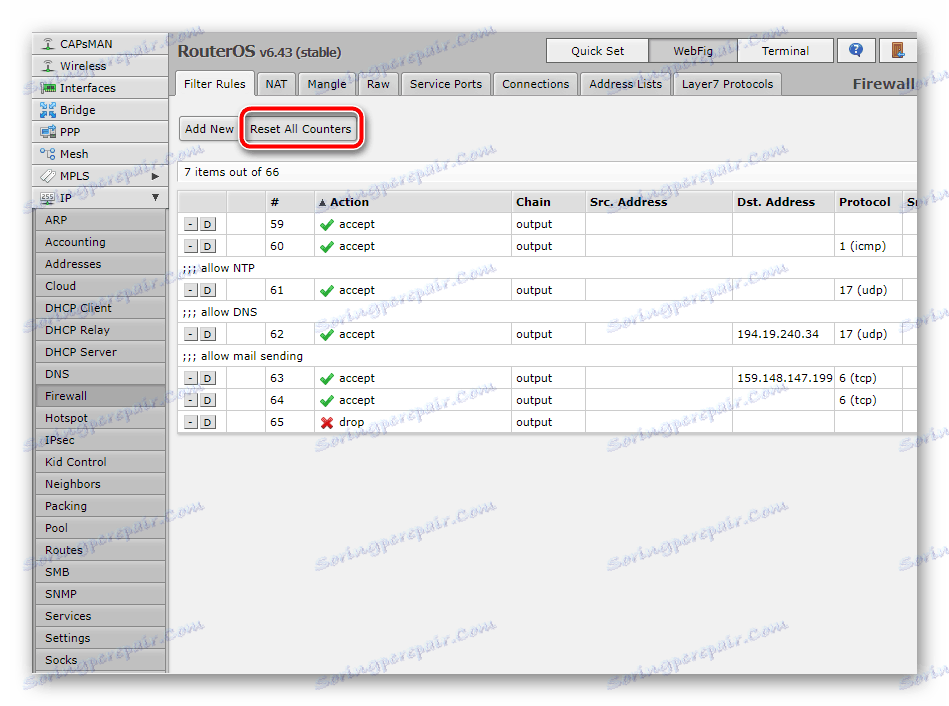The image size is (949, 706).
Task: Click the CAPsMAN antenna icon
Action: click(48, 44)
